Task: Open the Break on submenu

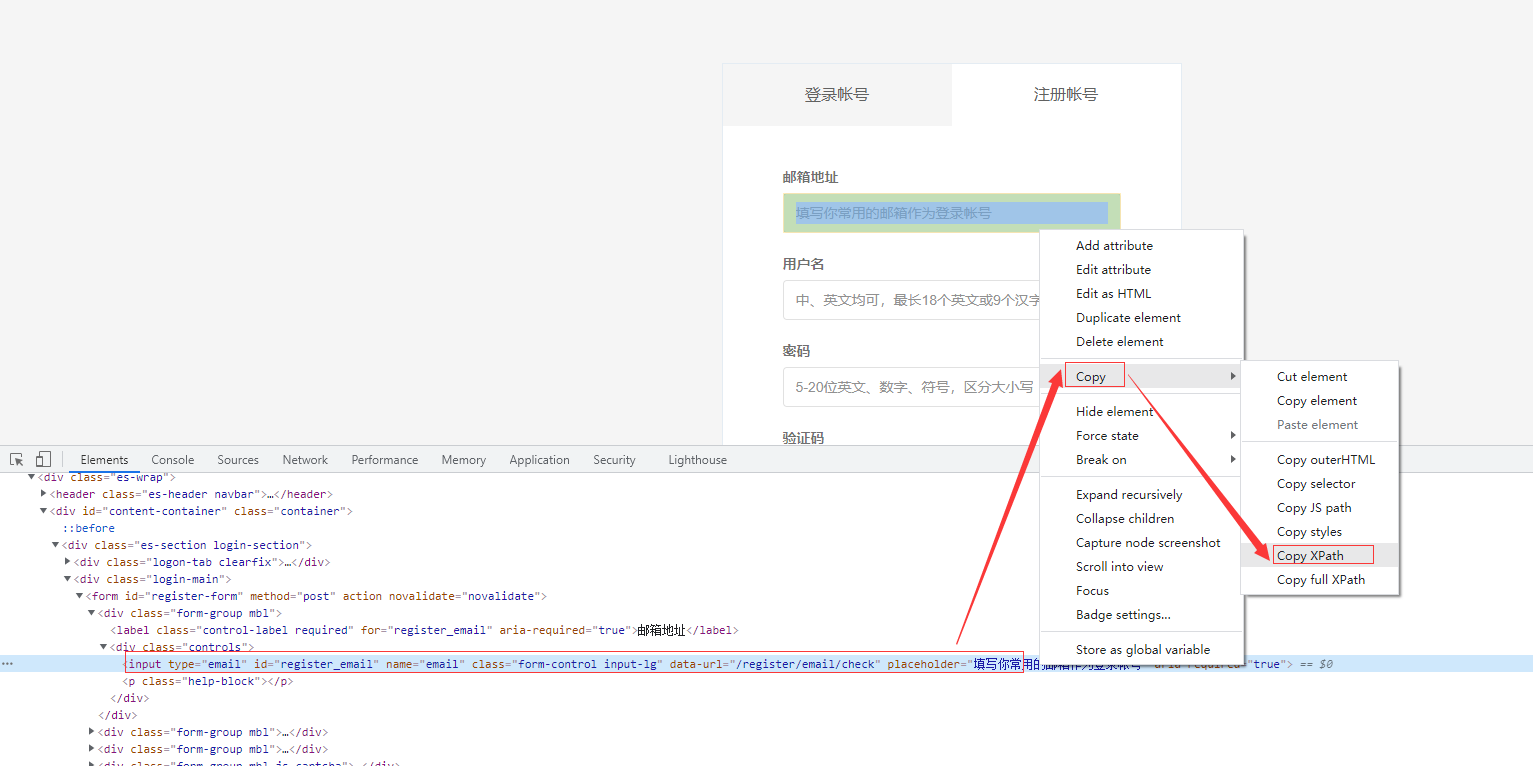Action: tap(1141, 460)
